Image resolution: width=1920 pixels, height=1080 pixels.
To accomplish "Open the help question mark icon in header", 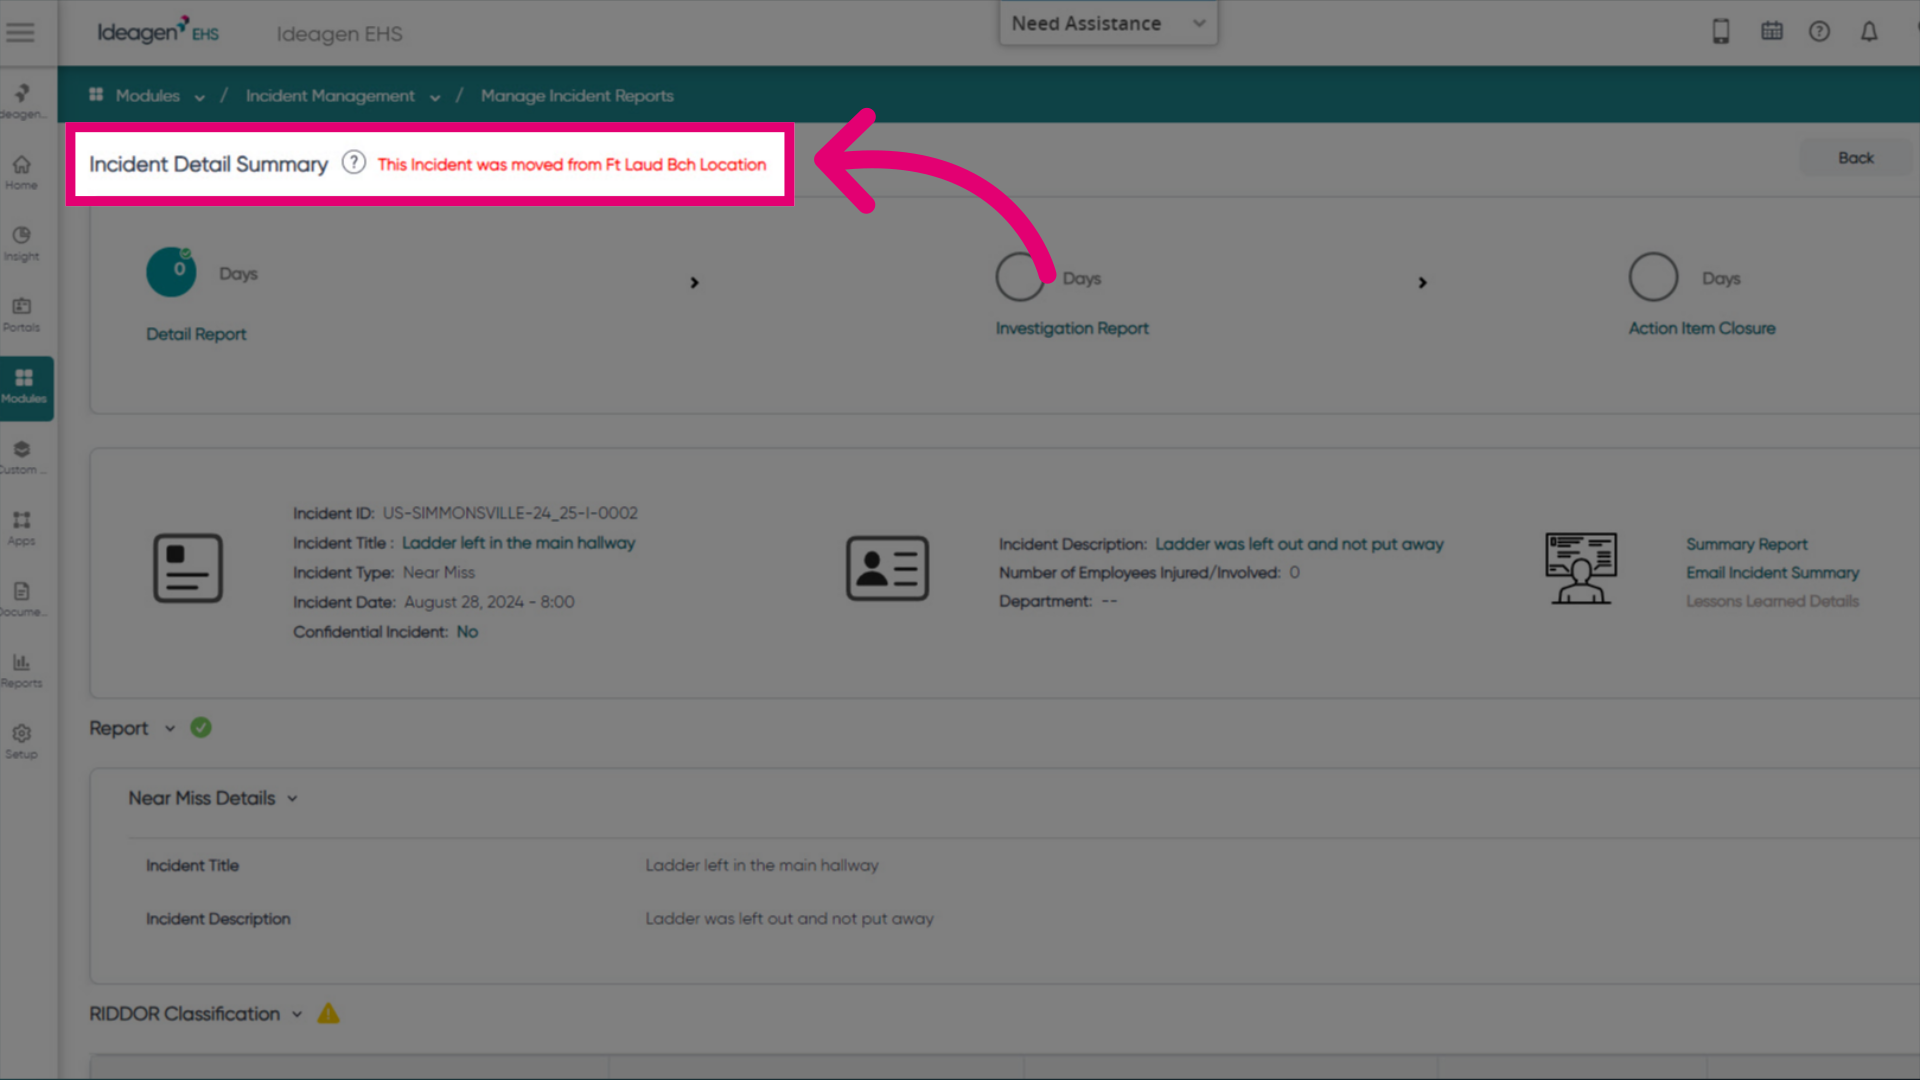I will click(x=1819, y=32).
